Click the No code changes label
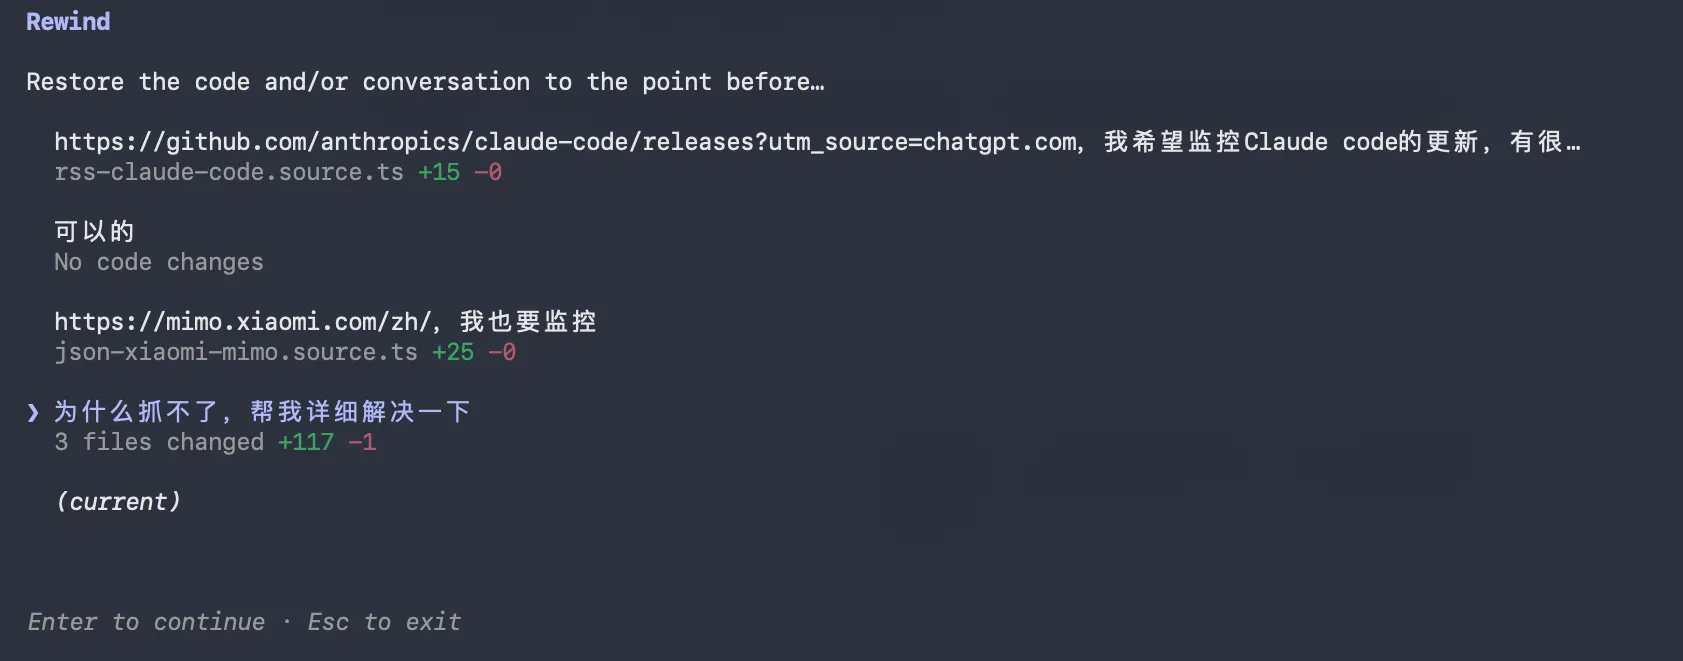This screenshot has height=661, width=1683. click(x=159, y=262)
